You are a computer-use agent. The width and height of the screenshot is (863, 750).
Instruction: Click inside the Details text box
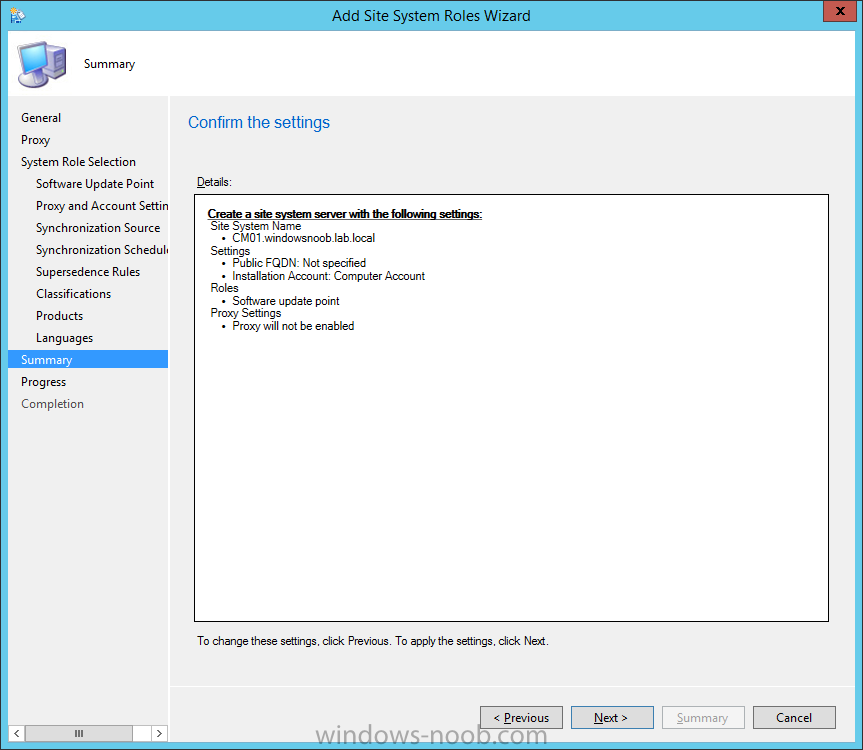tap(511, 408)
